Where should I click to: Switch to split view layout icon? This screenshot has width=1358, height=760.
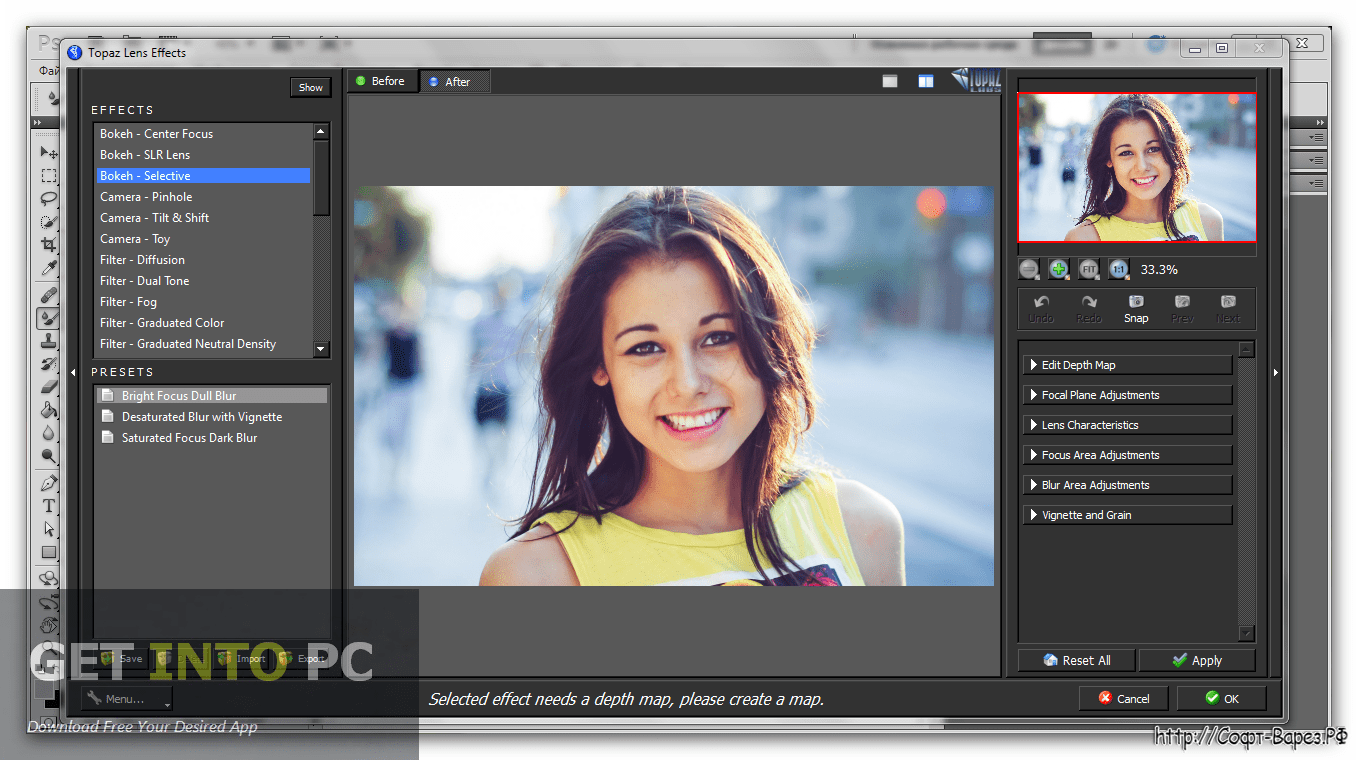coord(926,81)
